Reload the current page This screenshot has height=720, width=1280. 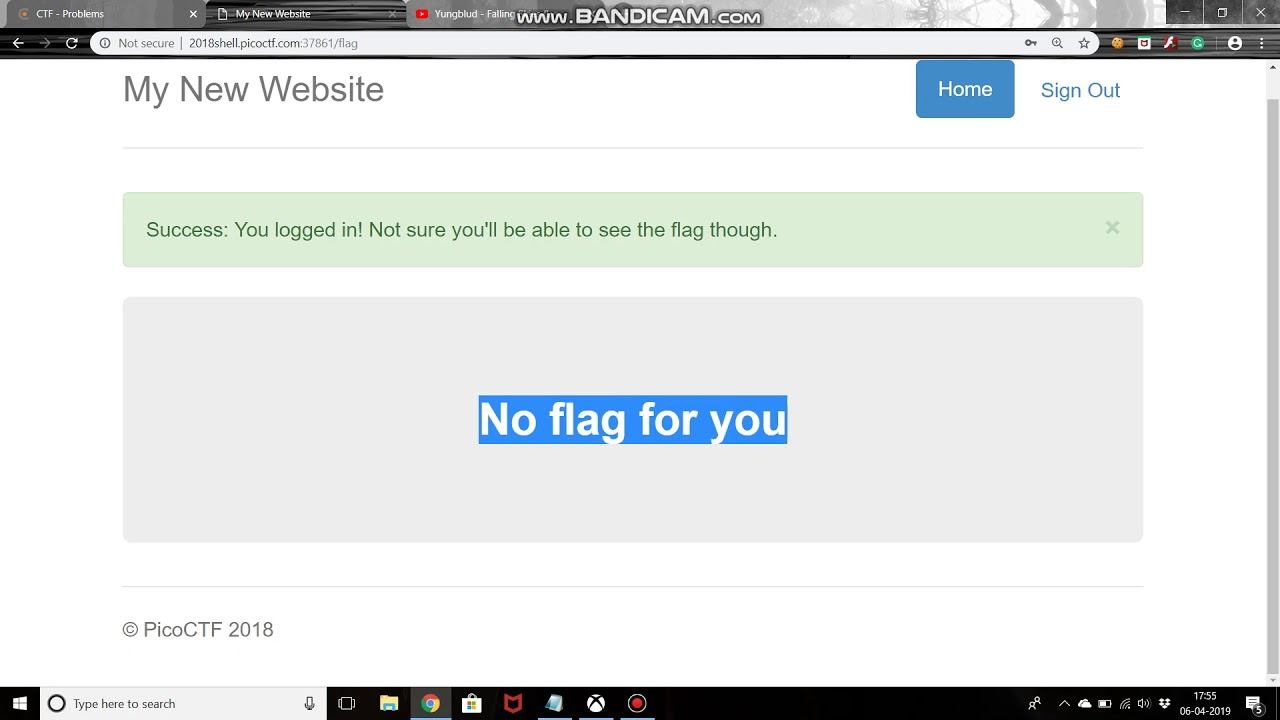coord(71,43)
